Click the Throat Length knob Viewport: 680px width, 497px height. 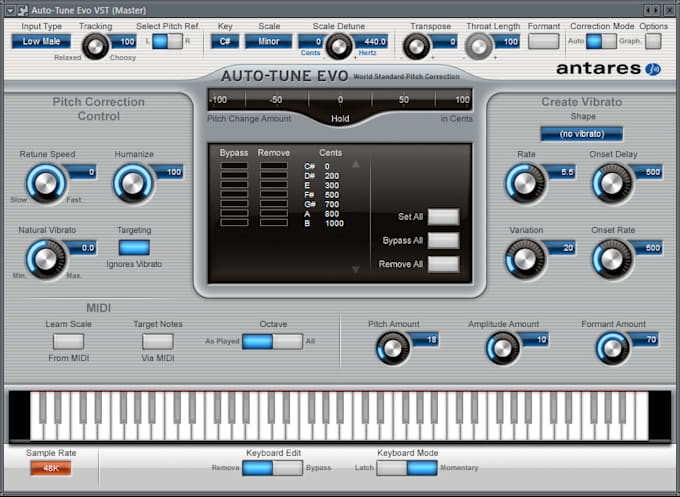click(479, 46)
